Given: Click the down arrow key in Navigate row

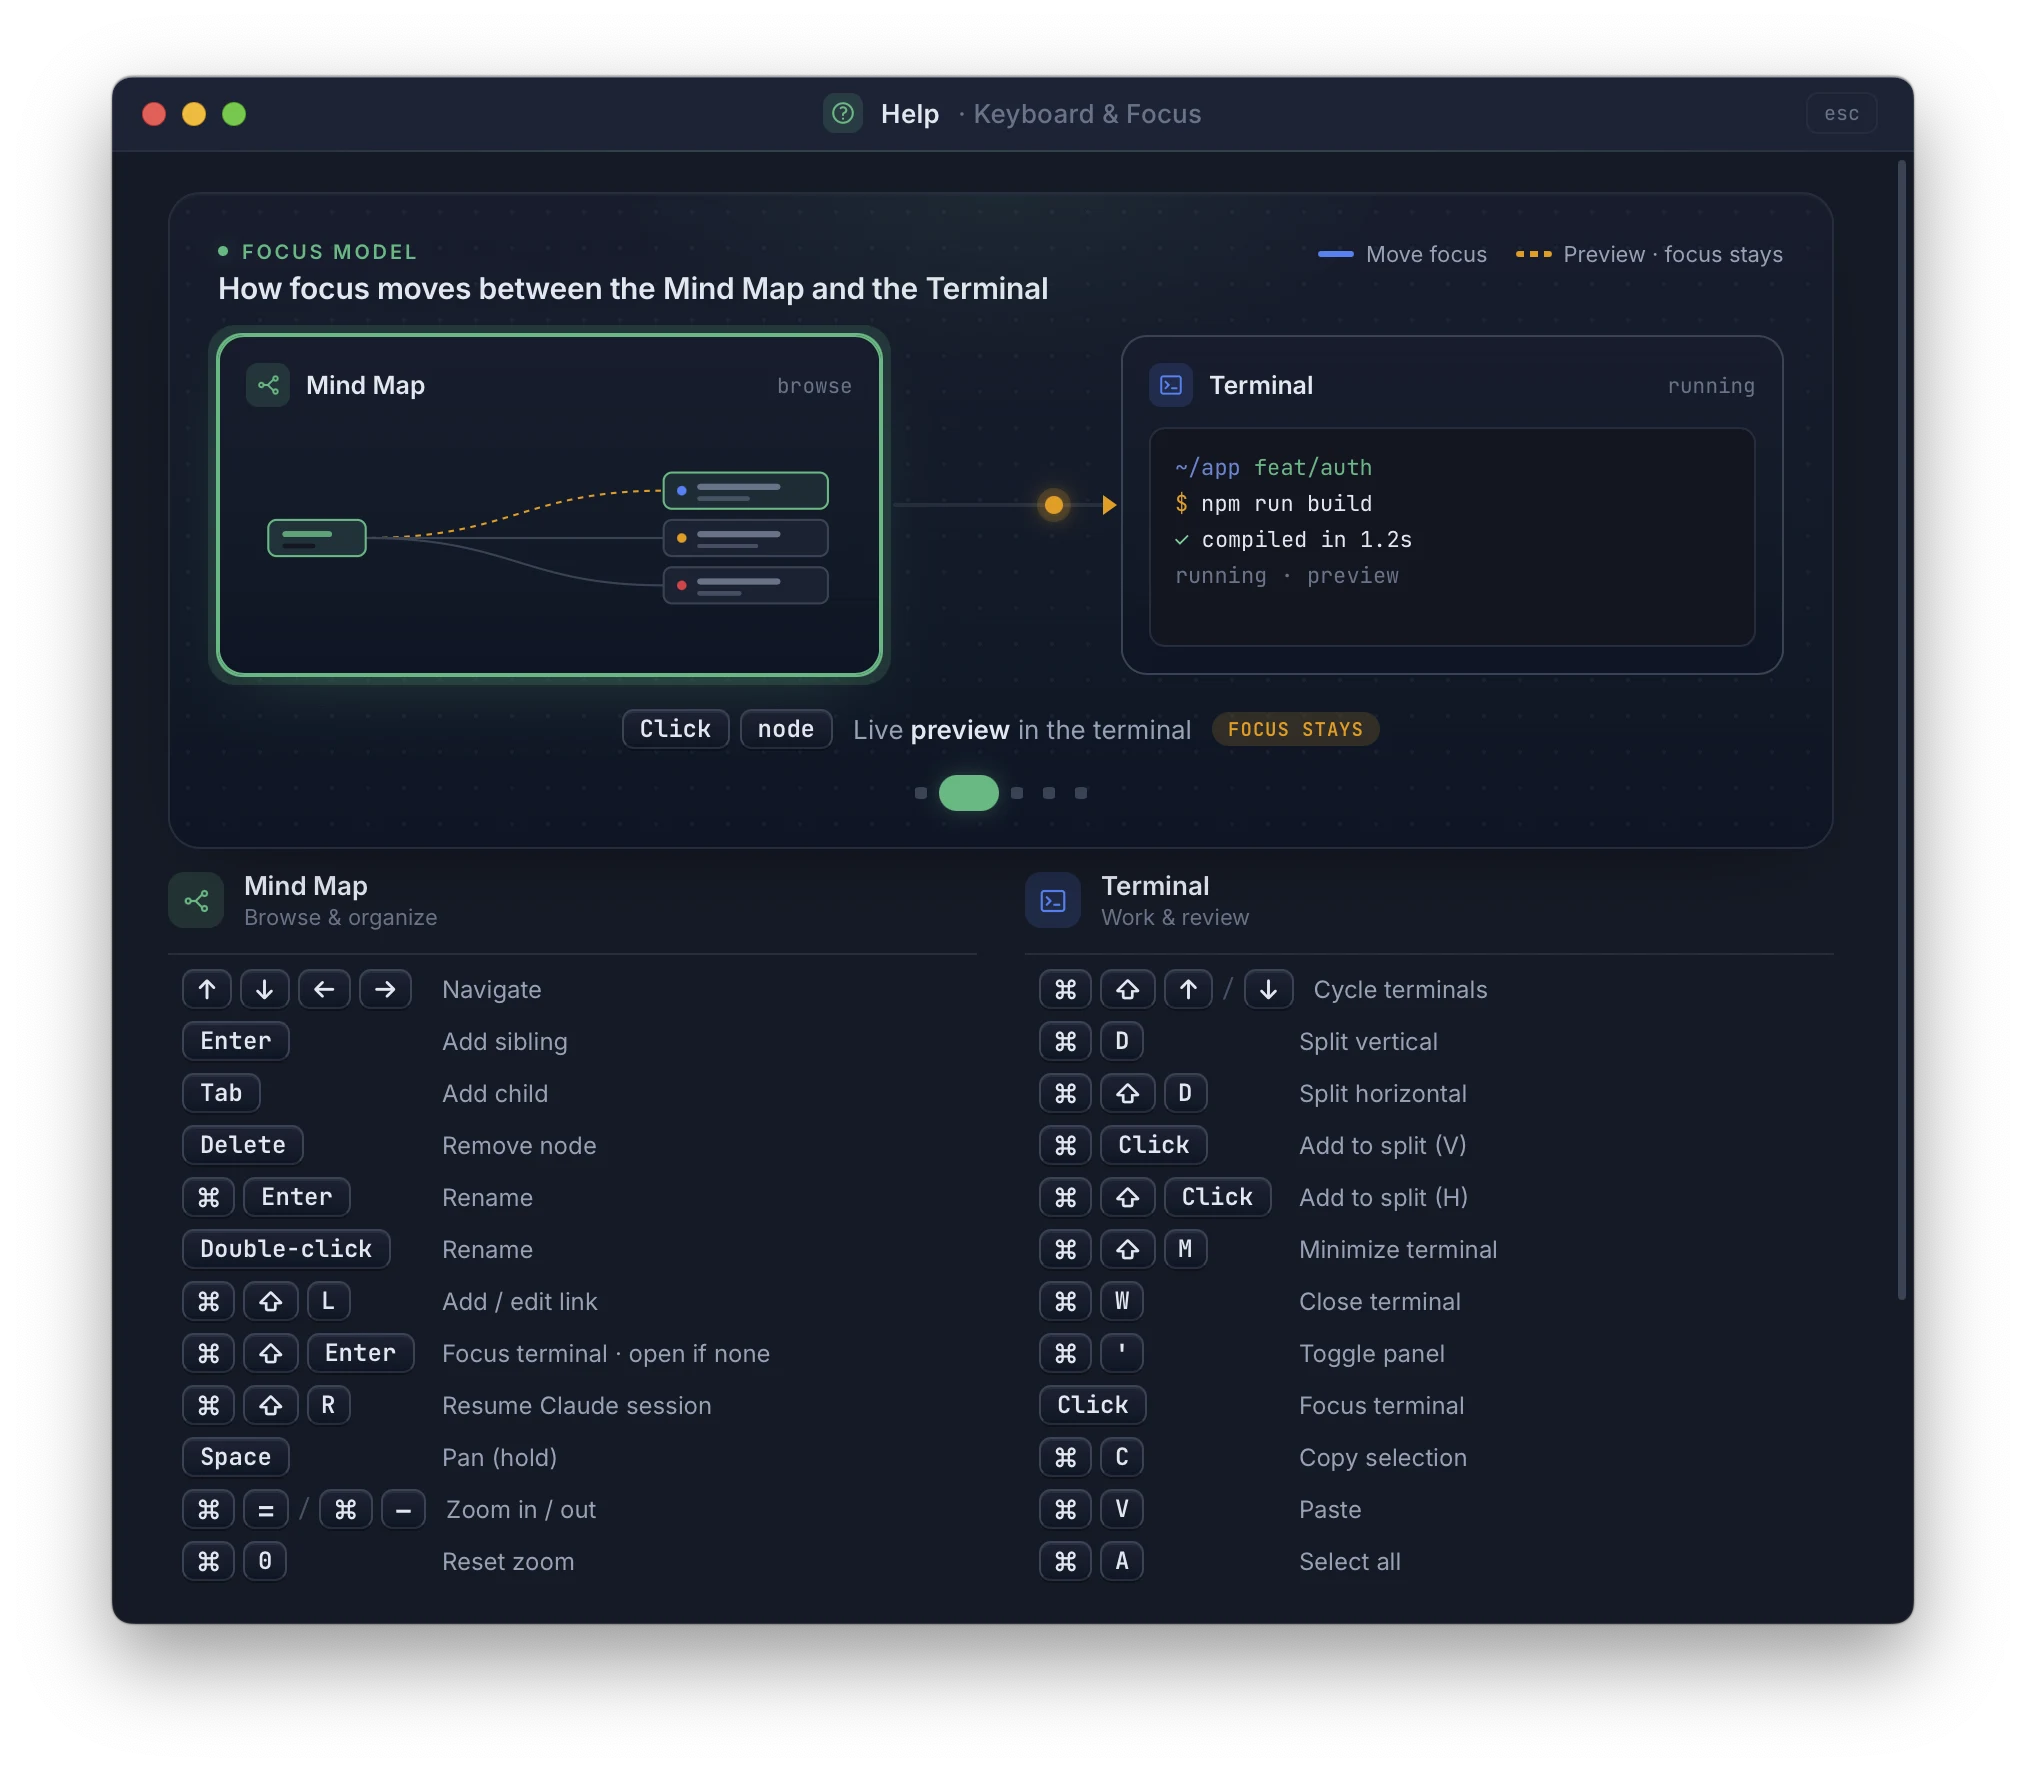Looking at the screenshot, I should 265,989.
